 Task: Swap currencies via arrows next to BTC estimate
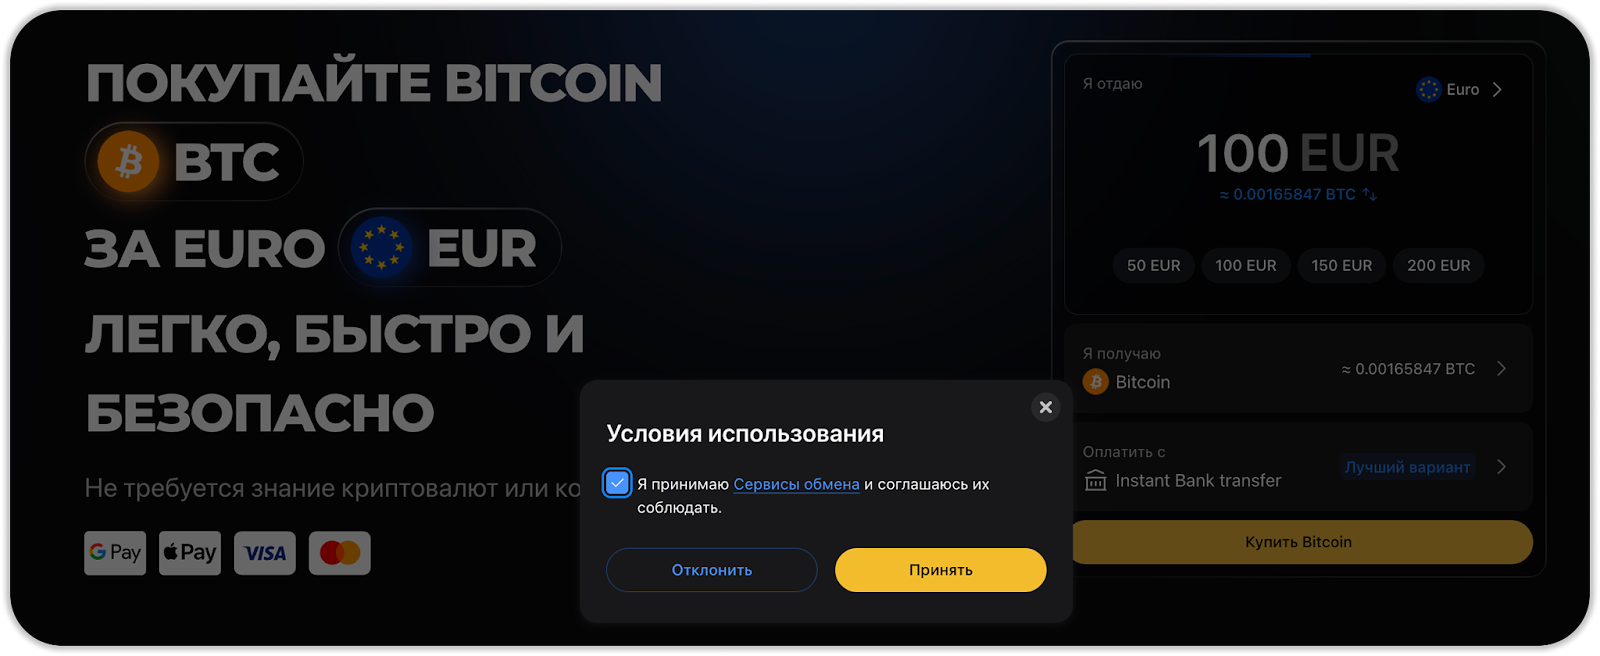(1370, 194)
